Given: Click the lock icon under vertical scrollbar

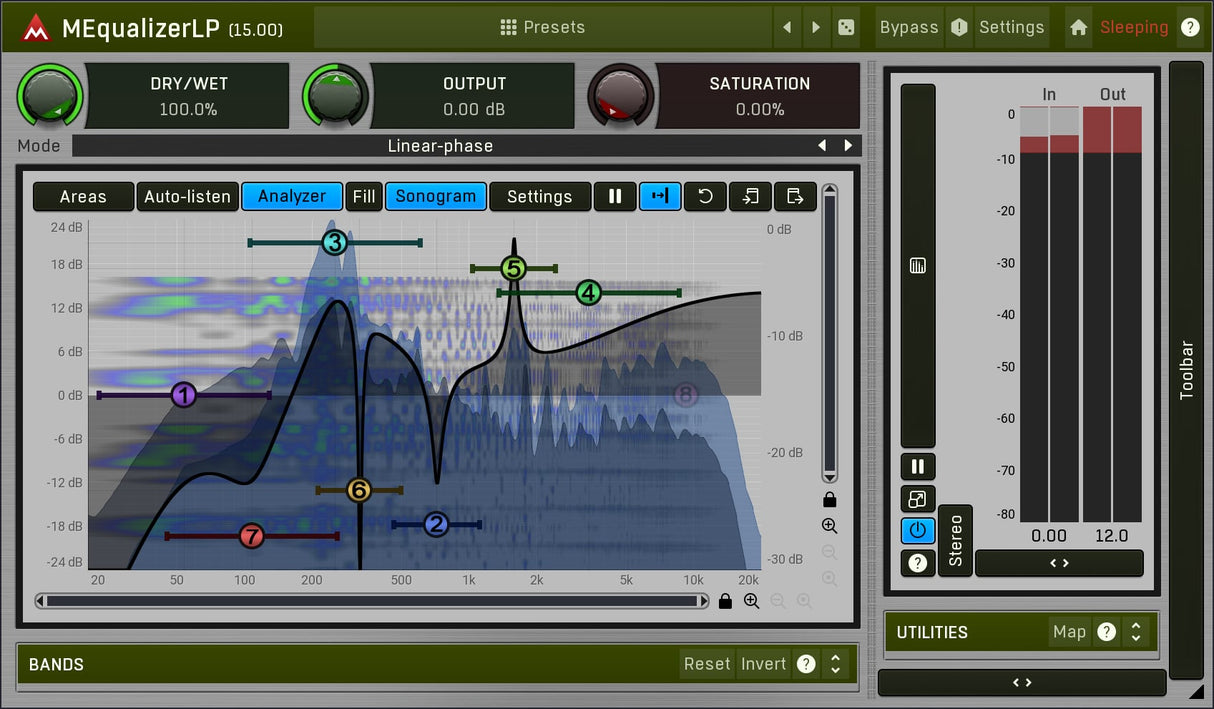Looking at the screenshot, I should pyautogui.click(x=829, y=500).
